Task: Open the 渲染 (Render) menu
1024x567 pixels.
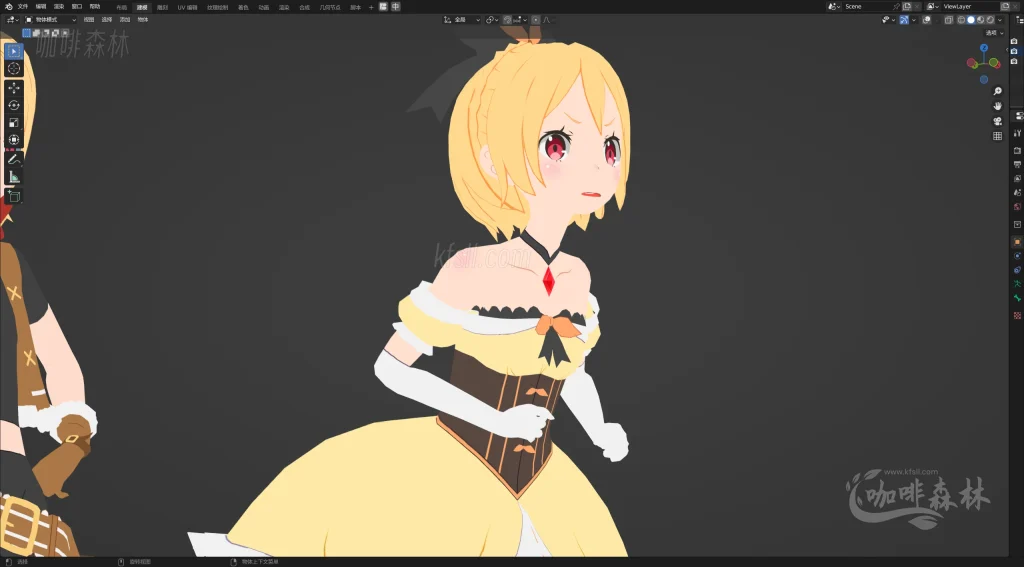Action: coord(59,7)
